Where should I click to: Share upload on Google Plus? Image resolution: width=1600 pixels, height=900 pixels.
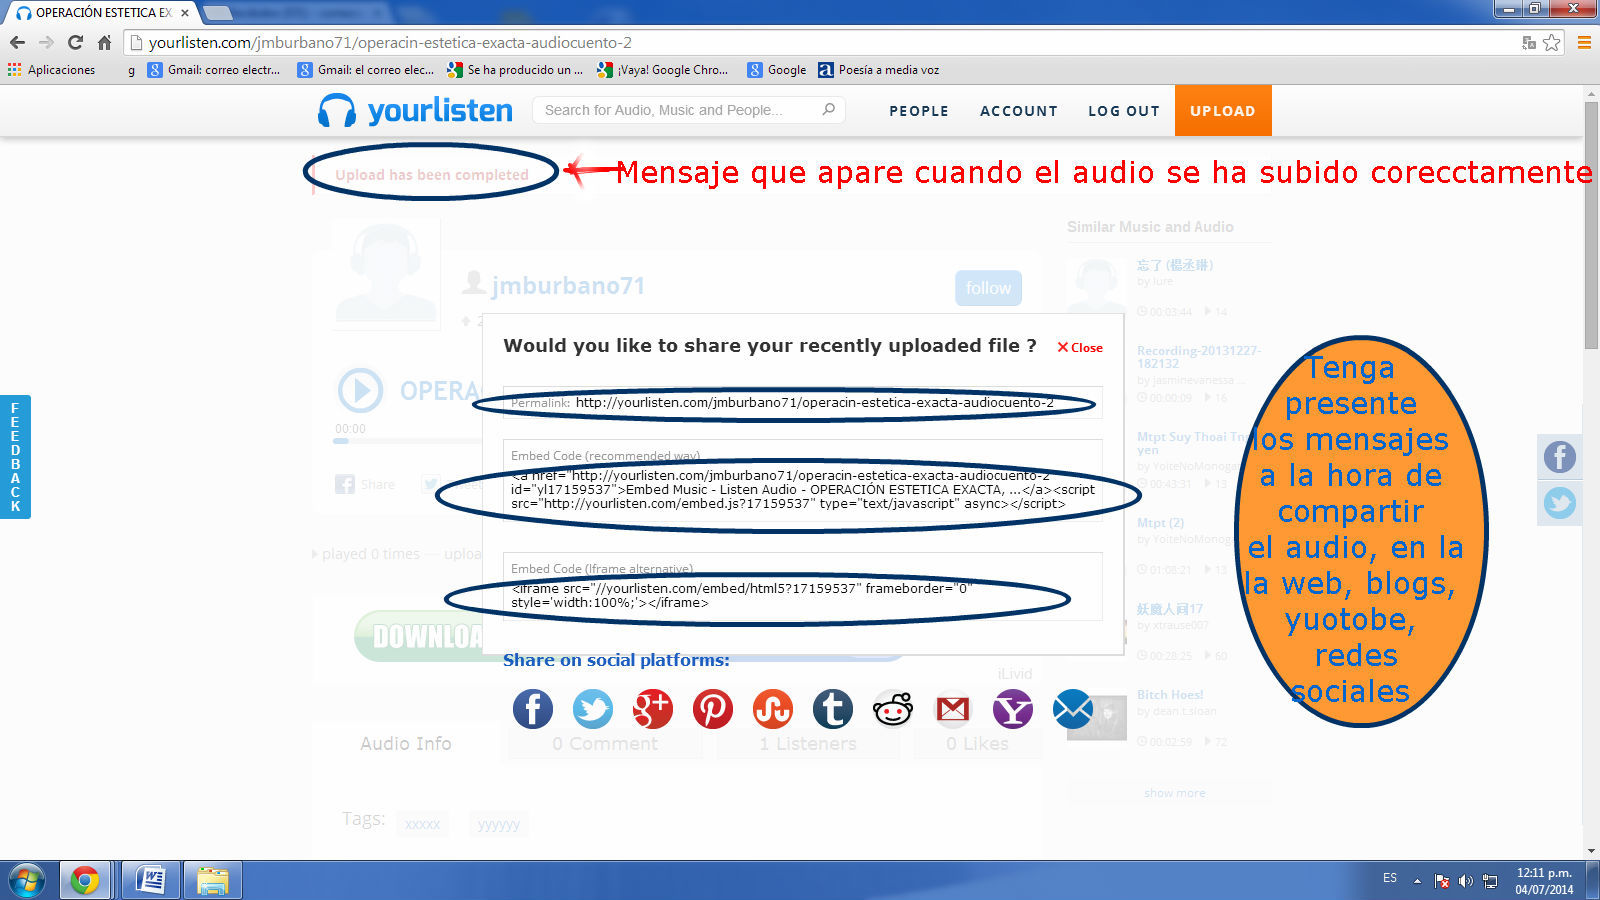pyautogui.click(x=653, y=709)
